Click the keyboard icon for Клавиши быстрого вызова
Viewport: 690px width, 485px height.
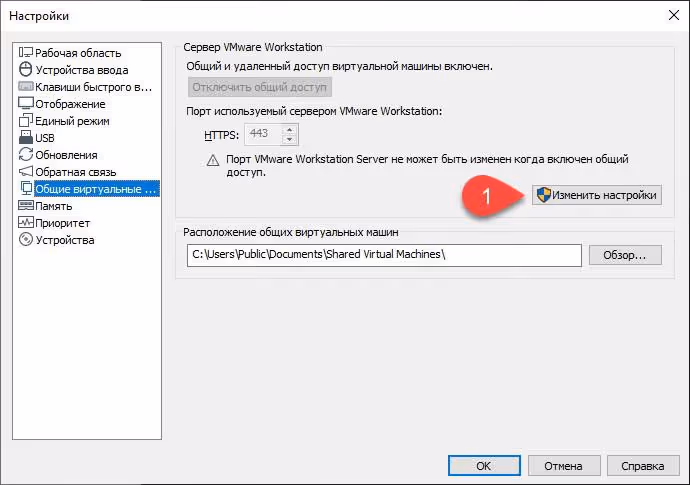26,86
